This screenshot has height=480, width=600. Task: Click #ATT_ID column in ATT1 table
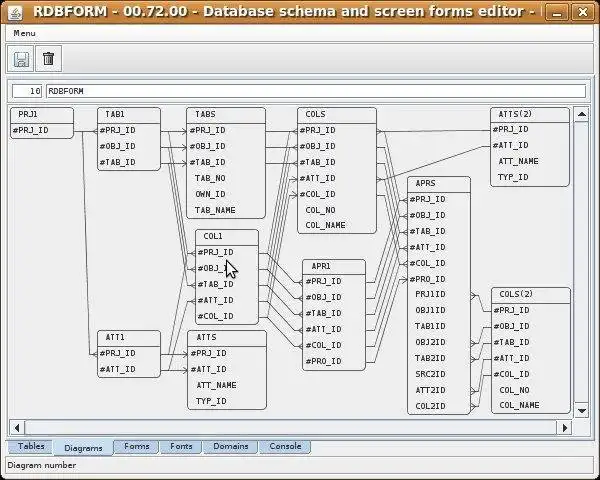[x=117, y=370]
